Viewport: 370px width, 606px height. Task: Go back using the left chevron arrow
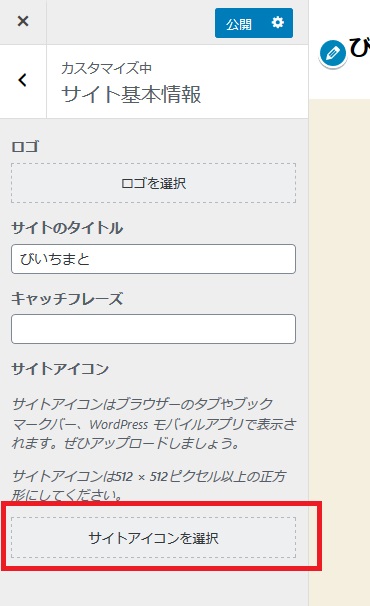(23, 80)
